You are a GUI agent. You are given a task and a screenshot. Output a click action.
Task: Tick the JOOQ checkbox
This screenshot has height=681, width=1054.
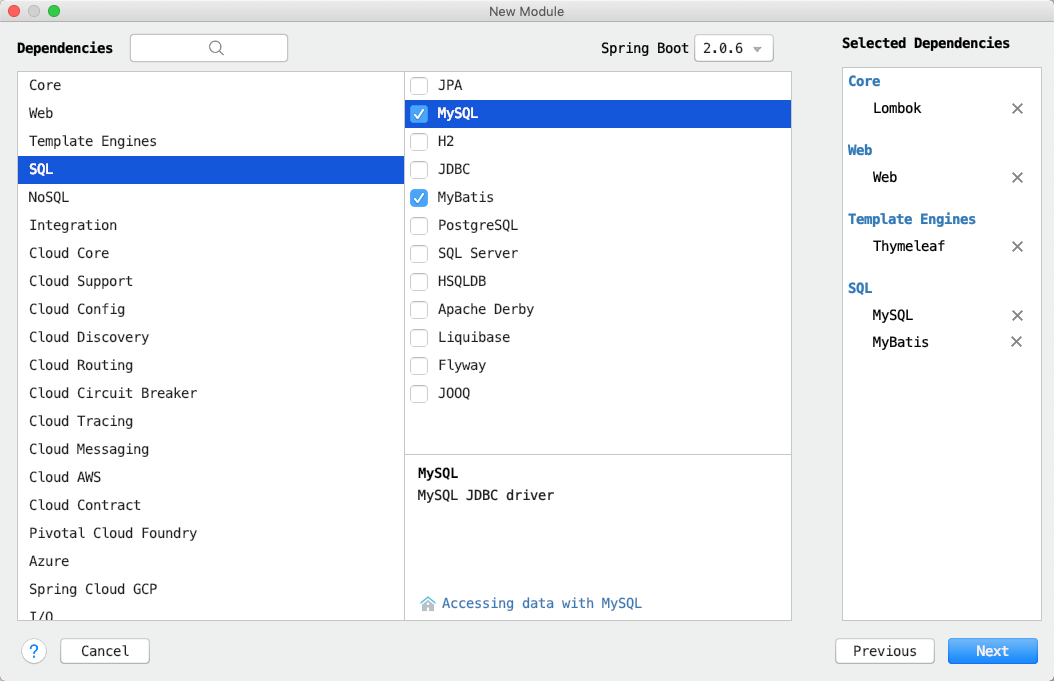point(419,394)
